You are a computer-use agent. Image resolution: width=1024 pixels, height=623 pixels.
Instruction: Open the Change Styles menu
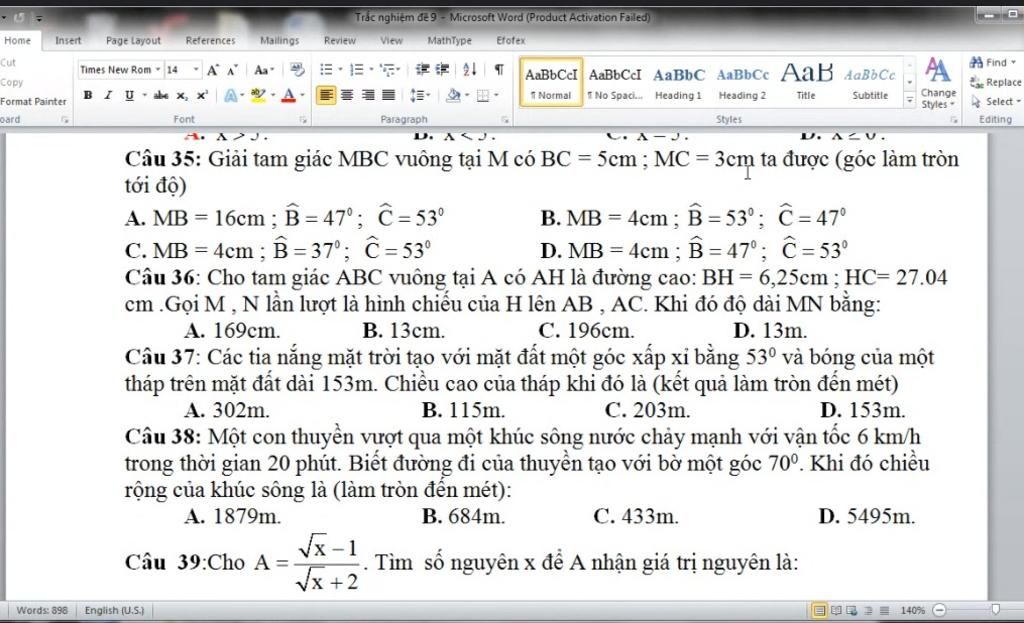coord(938,84)
